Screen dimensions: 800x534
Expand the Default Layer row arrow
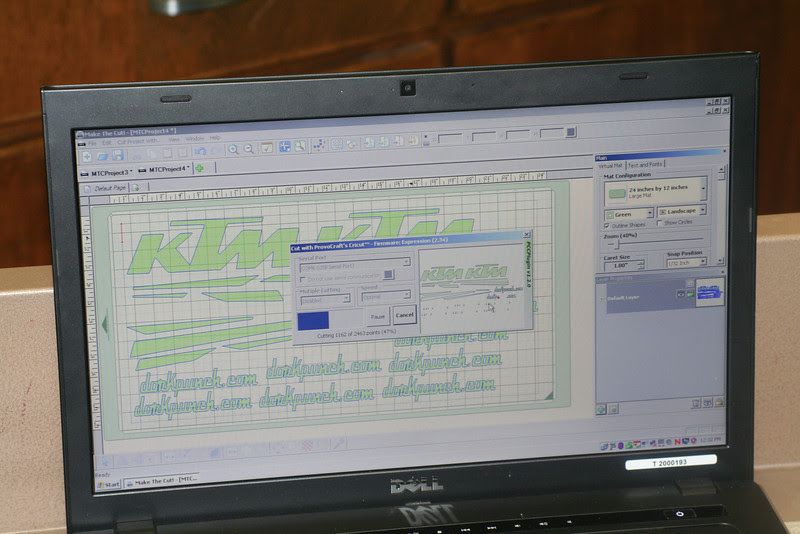[603, 299]
